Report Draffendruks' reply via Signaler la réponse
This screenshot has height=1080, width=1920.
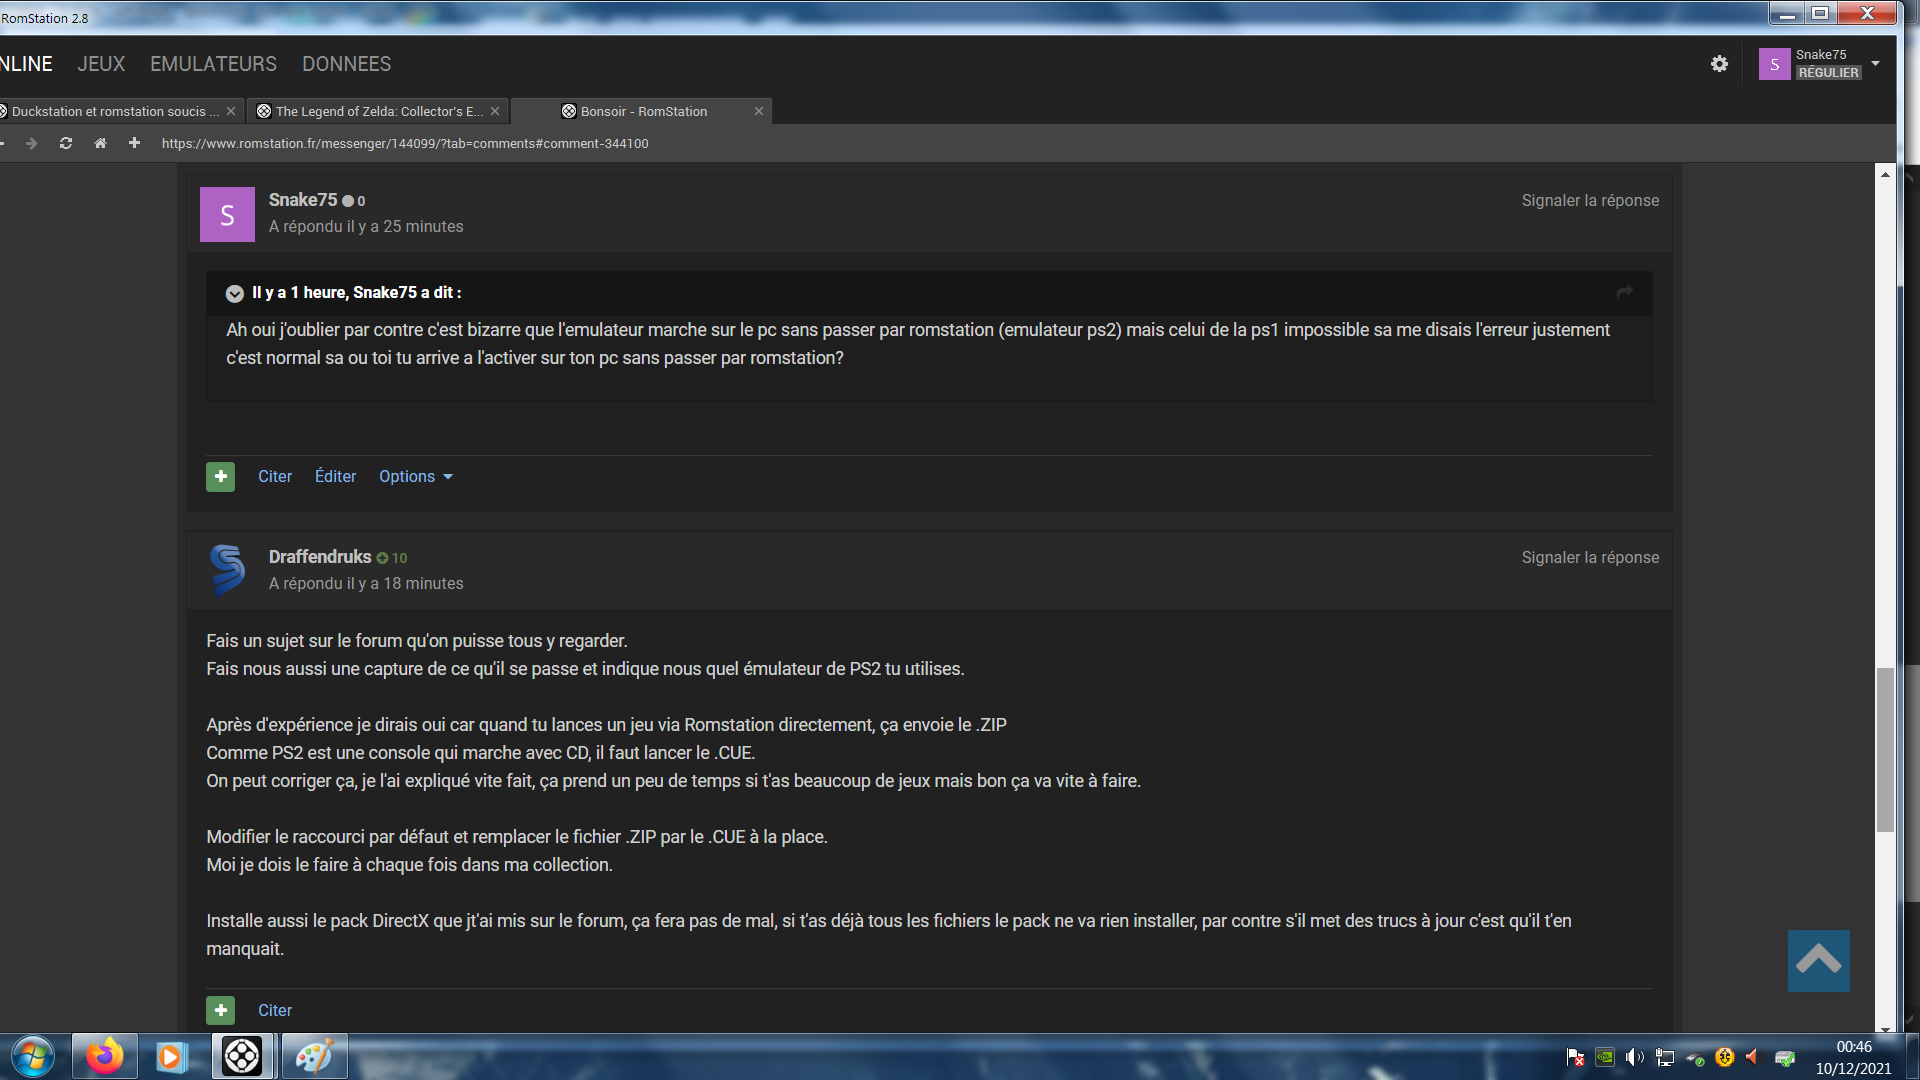pyautogui.click(x=1590, y=557)
